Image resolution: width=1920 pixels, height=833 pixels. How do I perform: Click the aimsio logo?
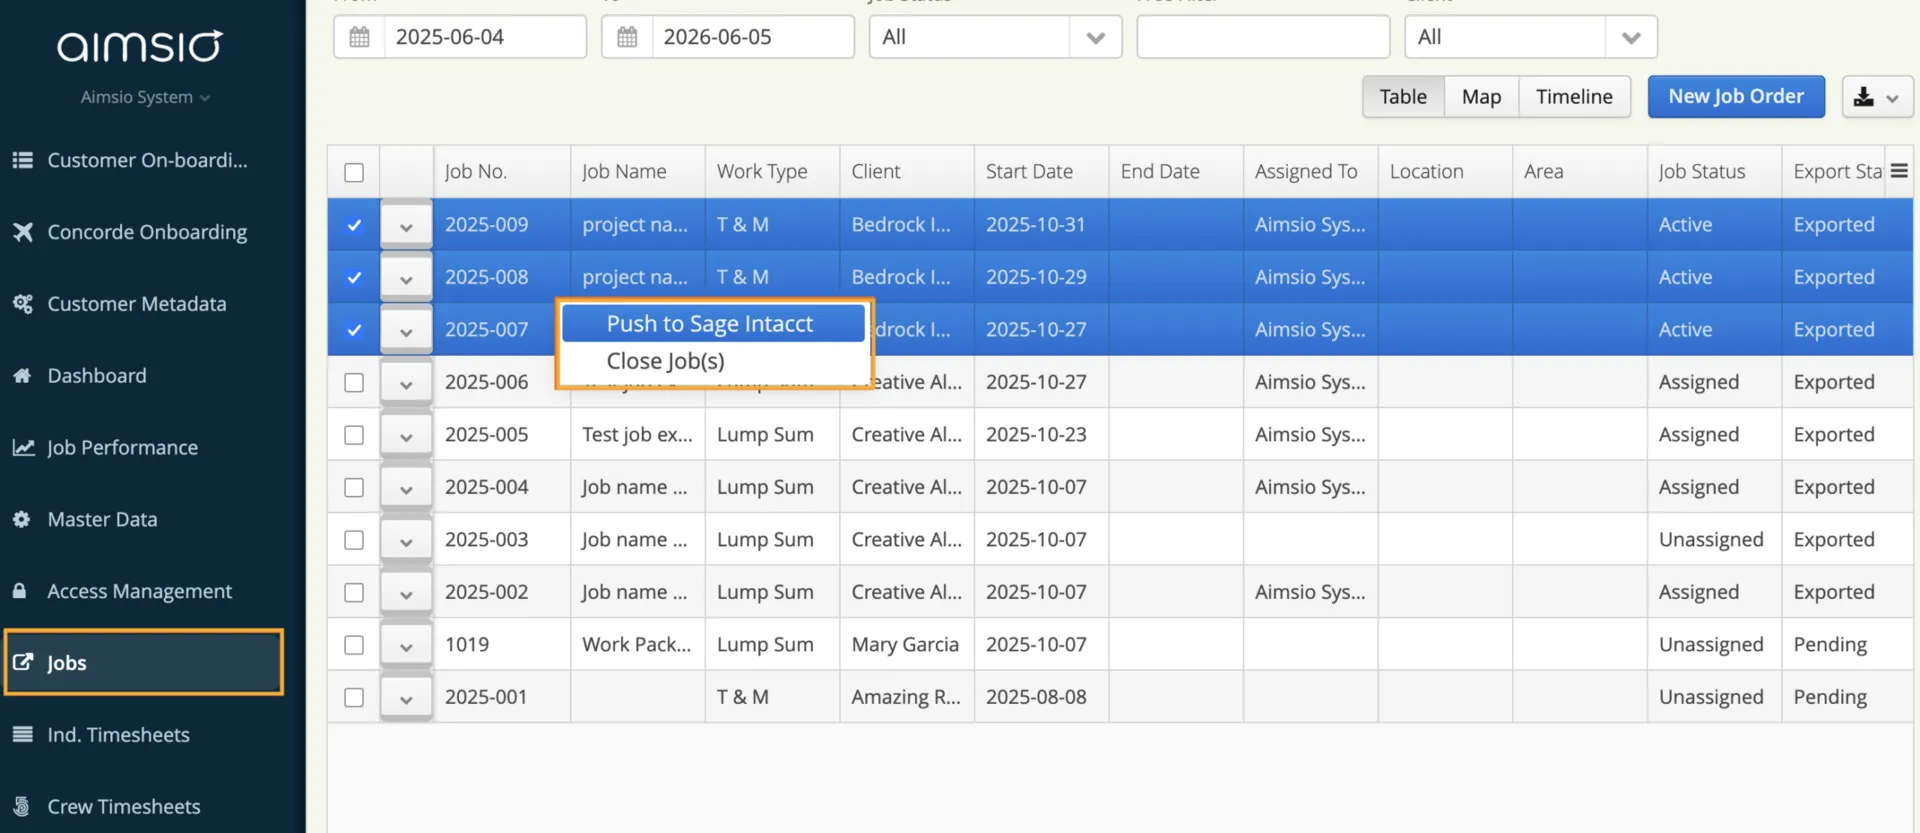pos(140,45)
